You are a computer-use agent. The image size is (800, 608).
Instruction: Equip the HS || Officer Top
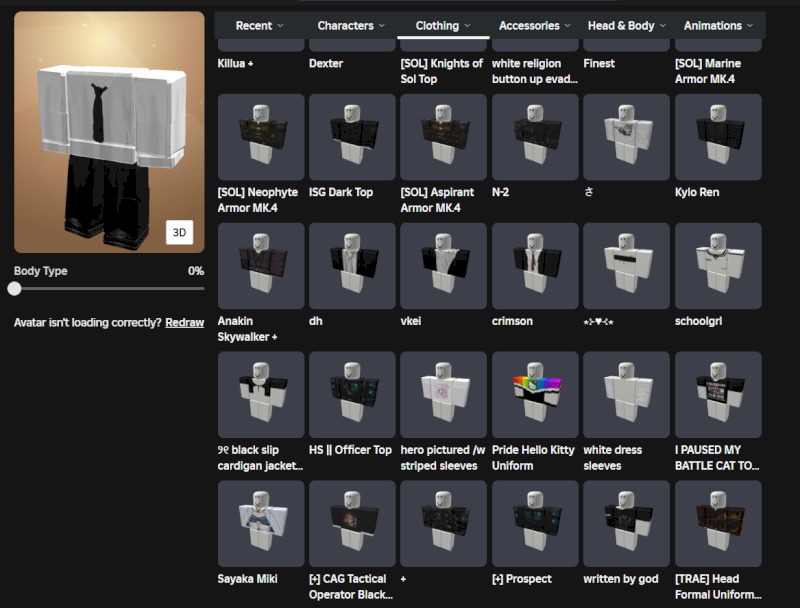click(x=352, y=394)
